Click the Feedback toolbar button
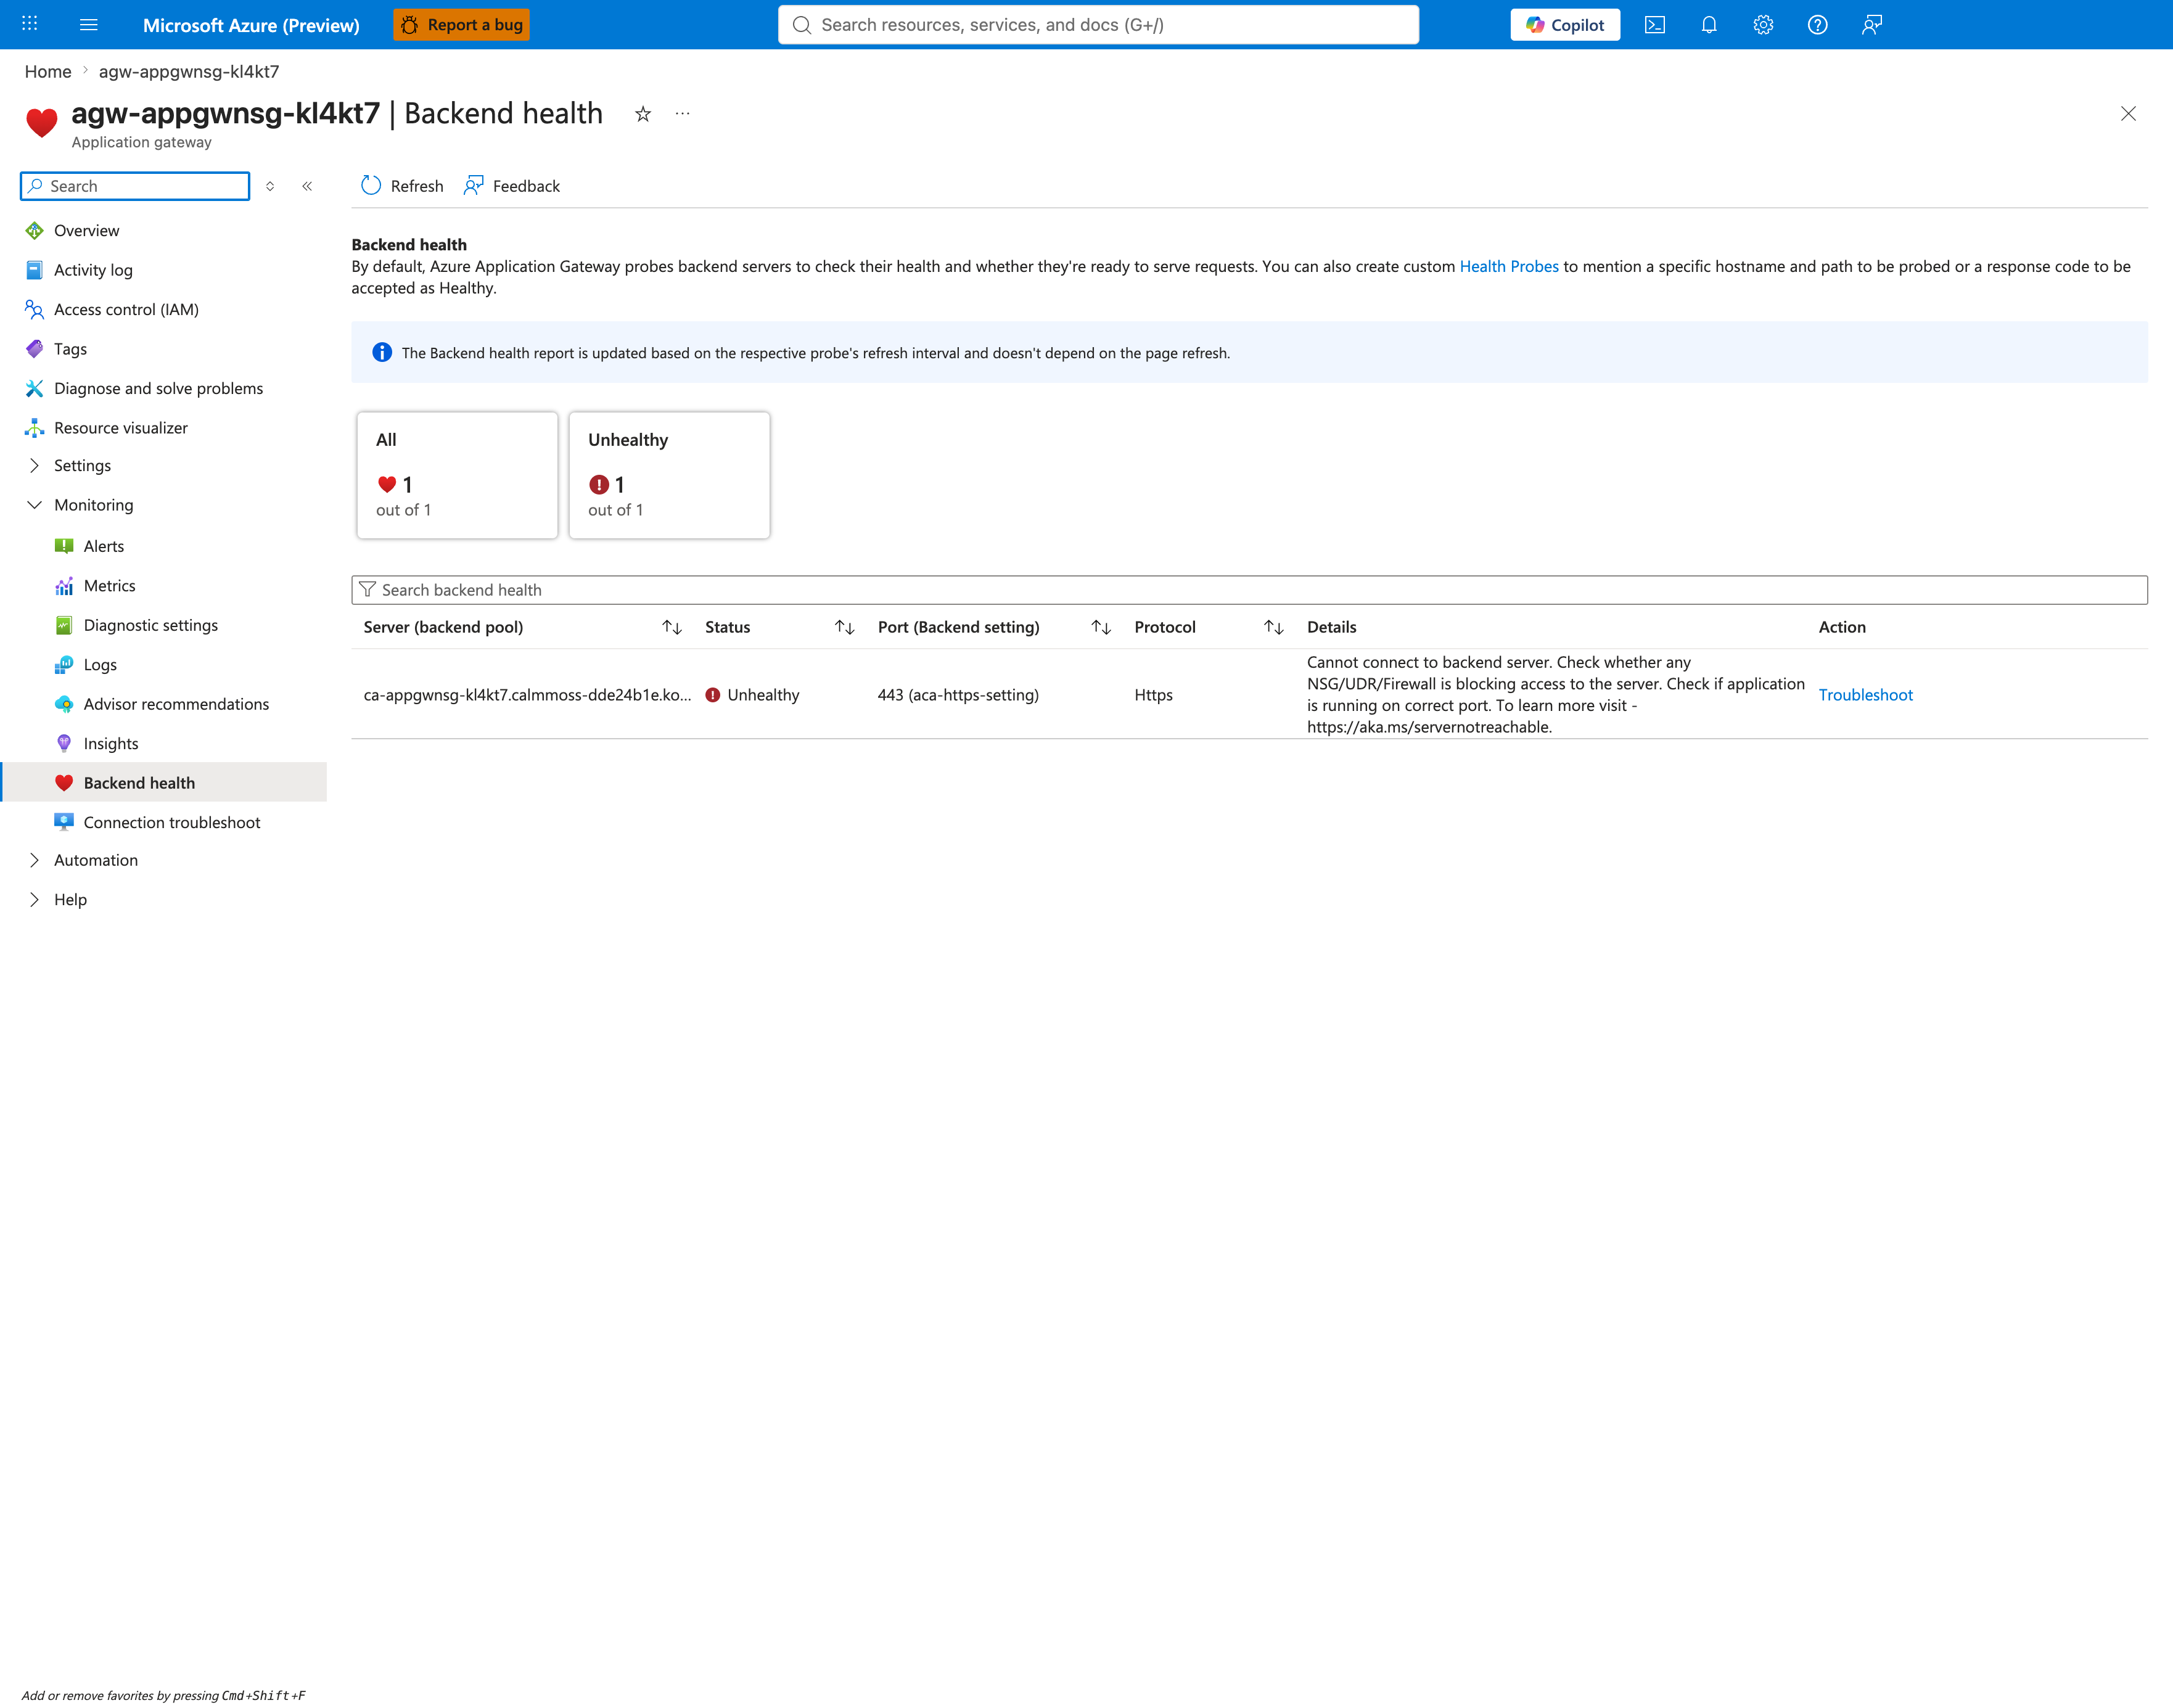This screenshot has height=1708, width=2173. point(512,186)
